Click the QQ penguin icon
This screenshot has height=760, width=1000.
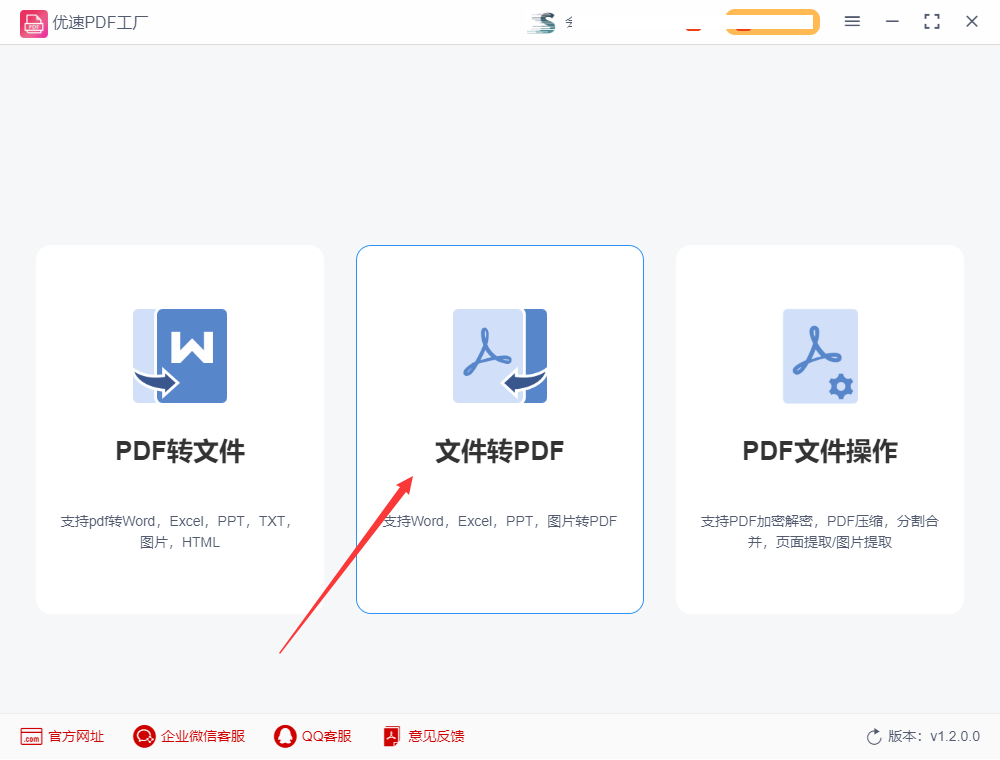pos(285,736)
